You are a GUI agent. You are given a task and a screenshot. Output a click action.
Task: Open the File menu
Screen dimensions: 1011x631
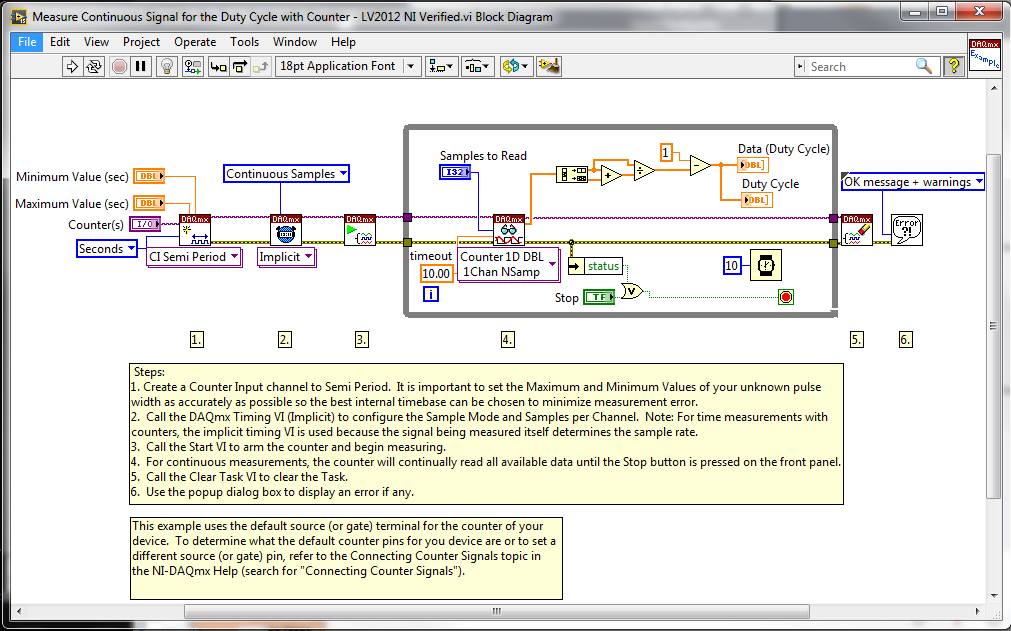(x=27, y=42)
